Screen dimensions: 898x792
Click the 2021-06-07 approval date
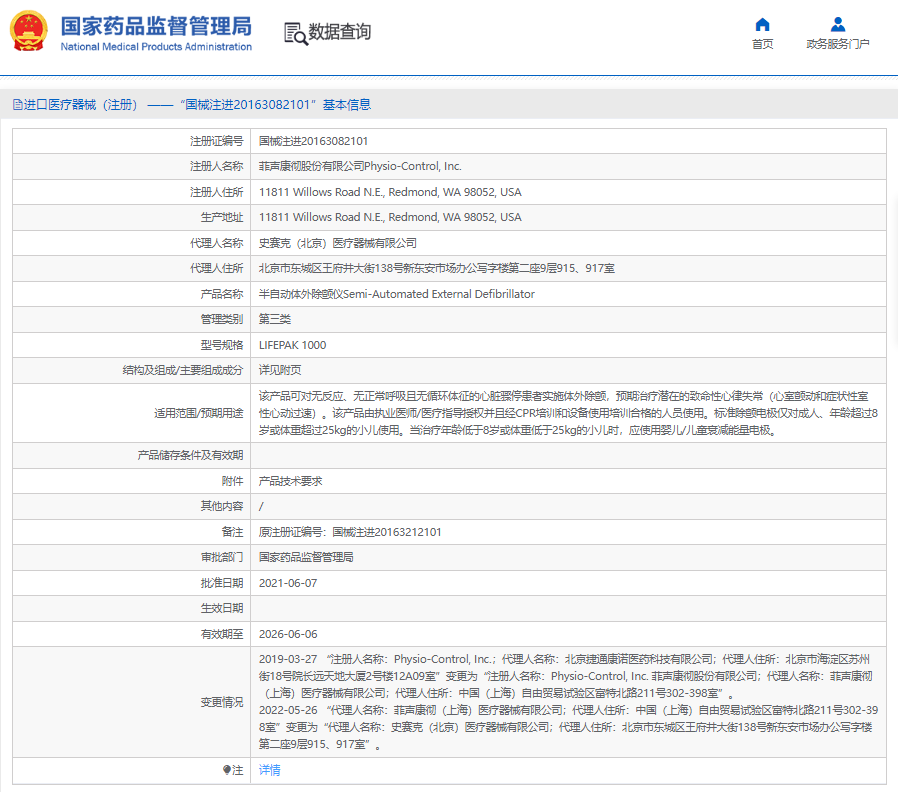(288, 583)
